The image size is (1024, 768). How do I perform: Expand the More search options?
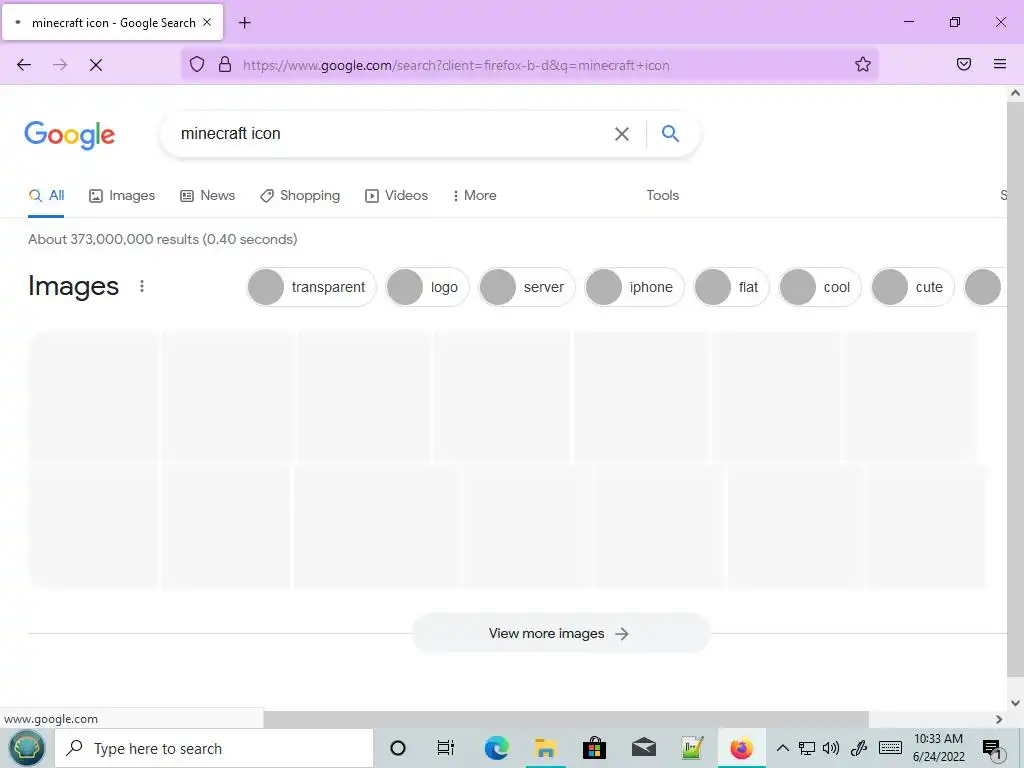(475, 195)
